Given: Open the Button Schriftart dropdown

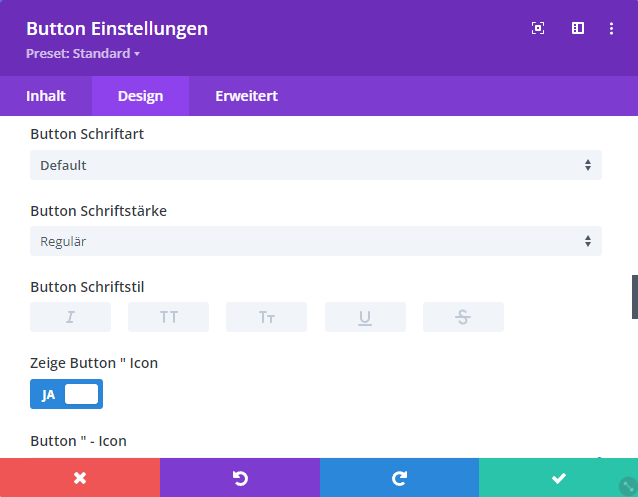Looking at the screenshot, I should click(315, 165).
